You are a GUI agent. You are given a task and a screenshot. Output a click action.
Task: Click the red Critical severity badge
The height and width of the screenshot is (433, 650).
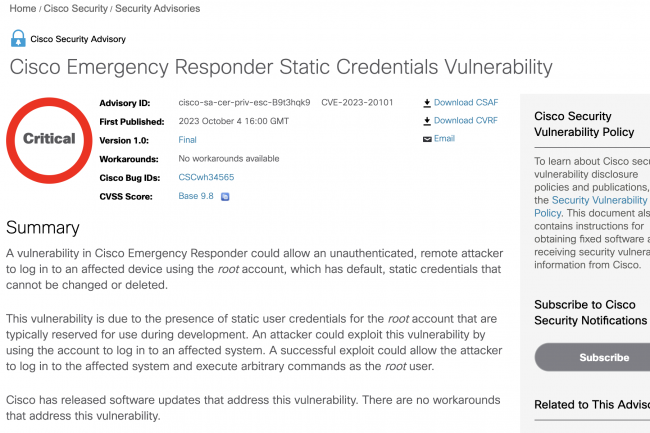tap(49, 139)
